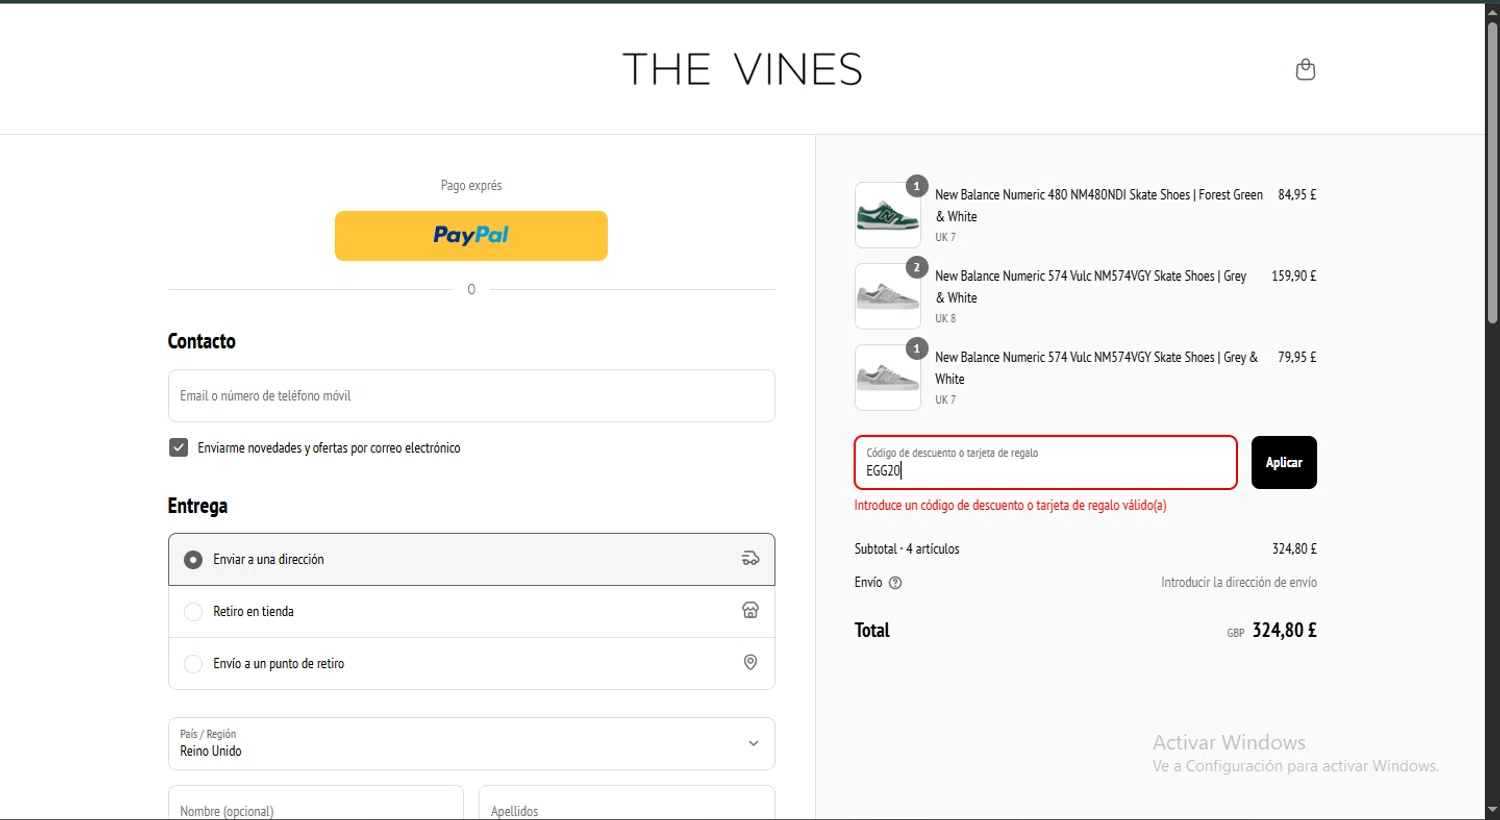Click the 79,95 £ price
The image size is (1500, 820).
point(1297,357)
